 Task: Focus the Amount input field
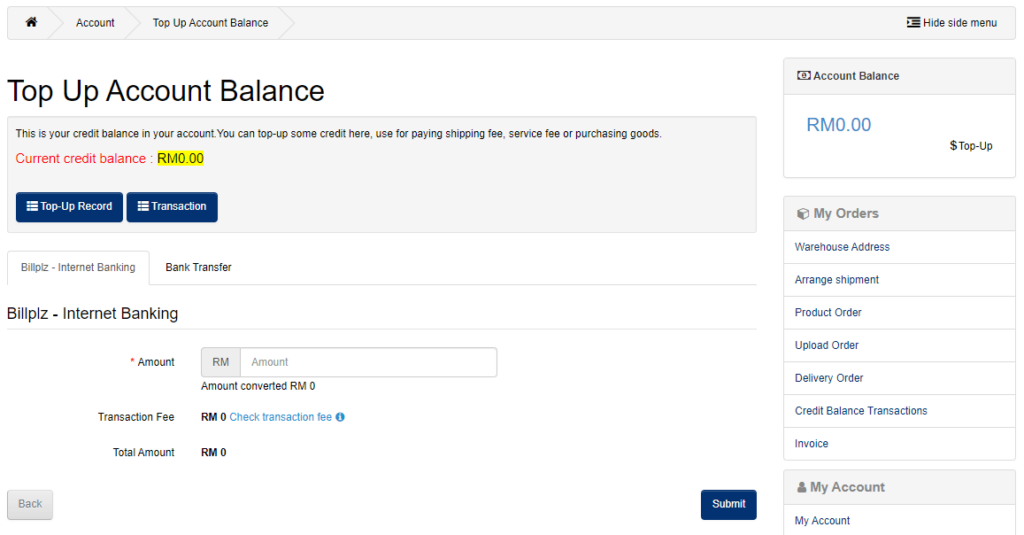coord(368,362)
